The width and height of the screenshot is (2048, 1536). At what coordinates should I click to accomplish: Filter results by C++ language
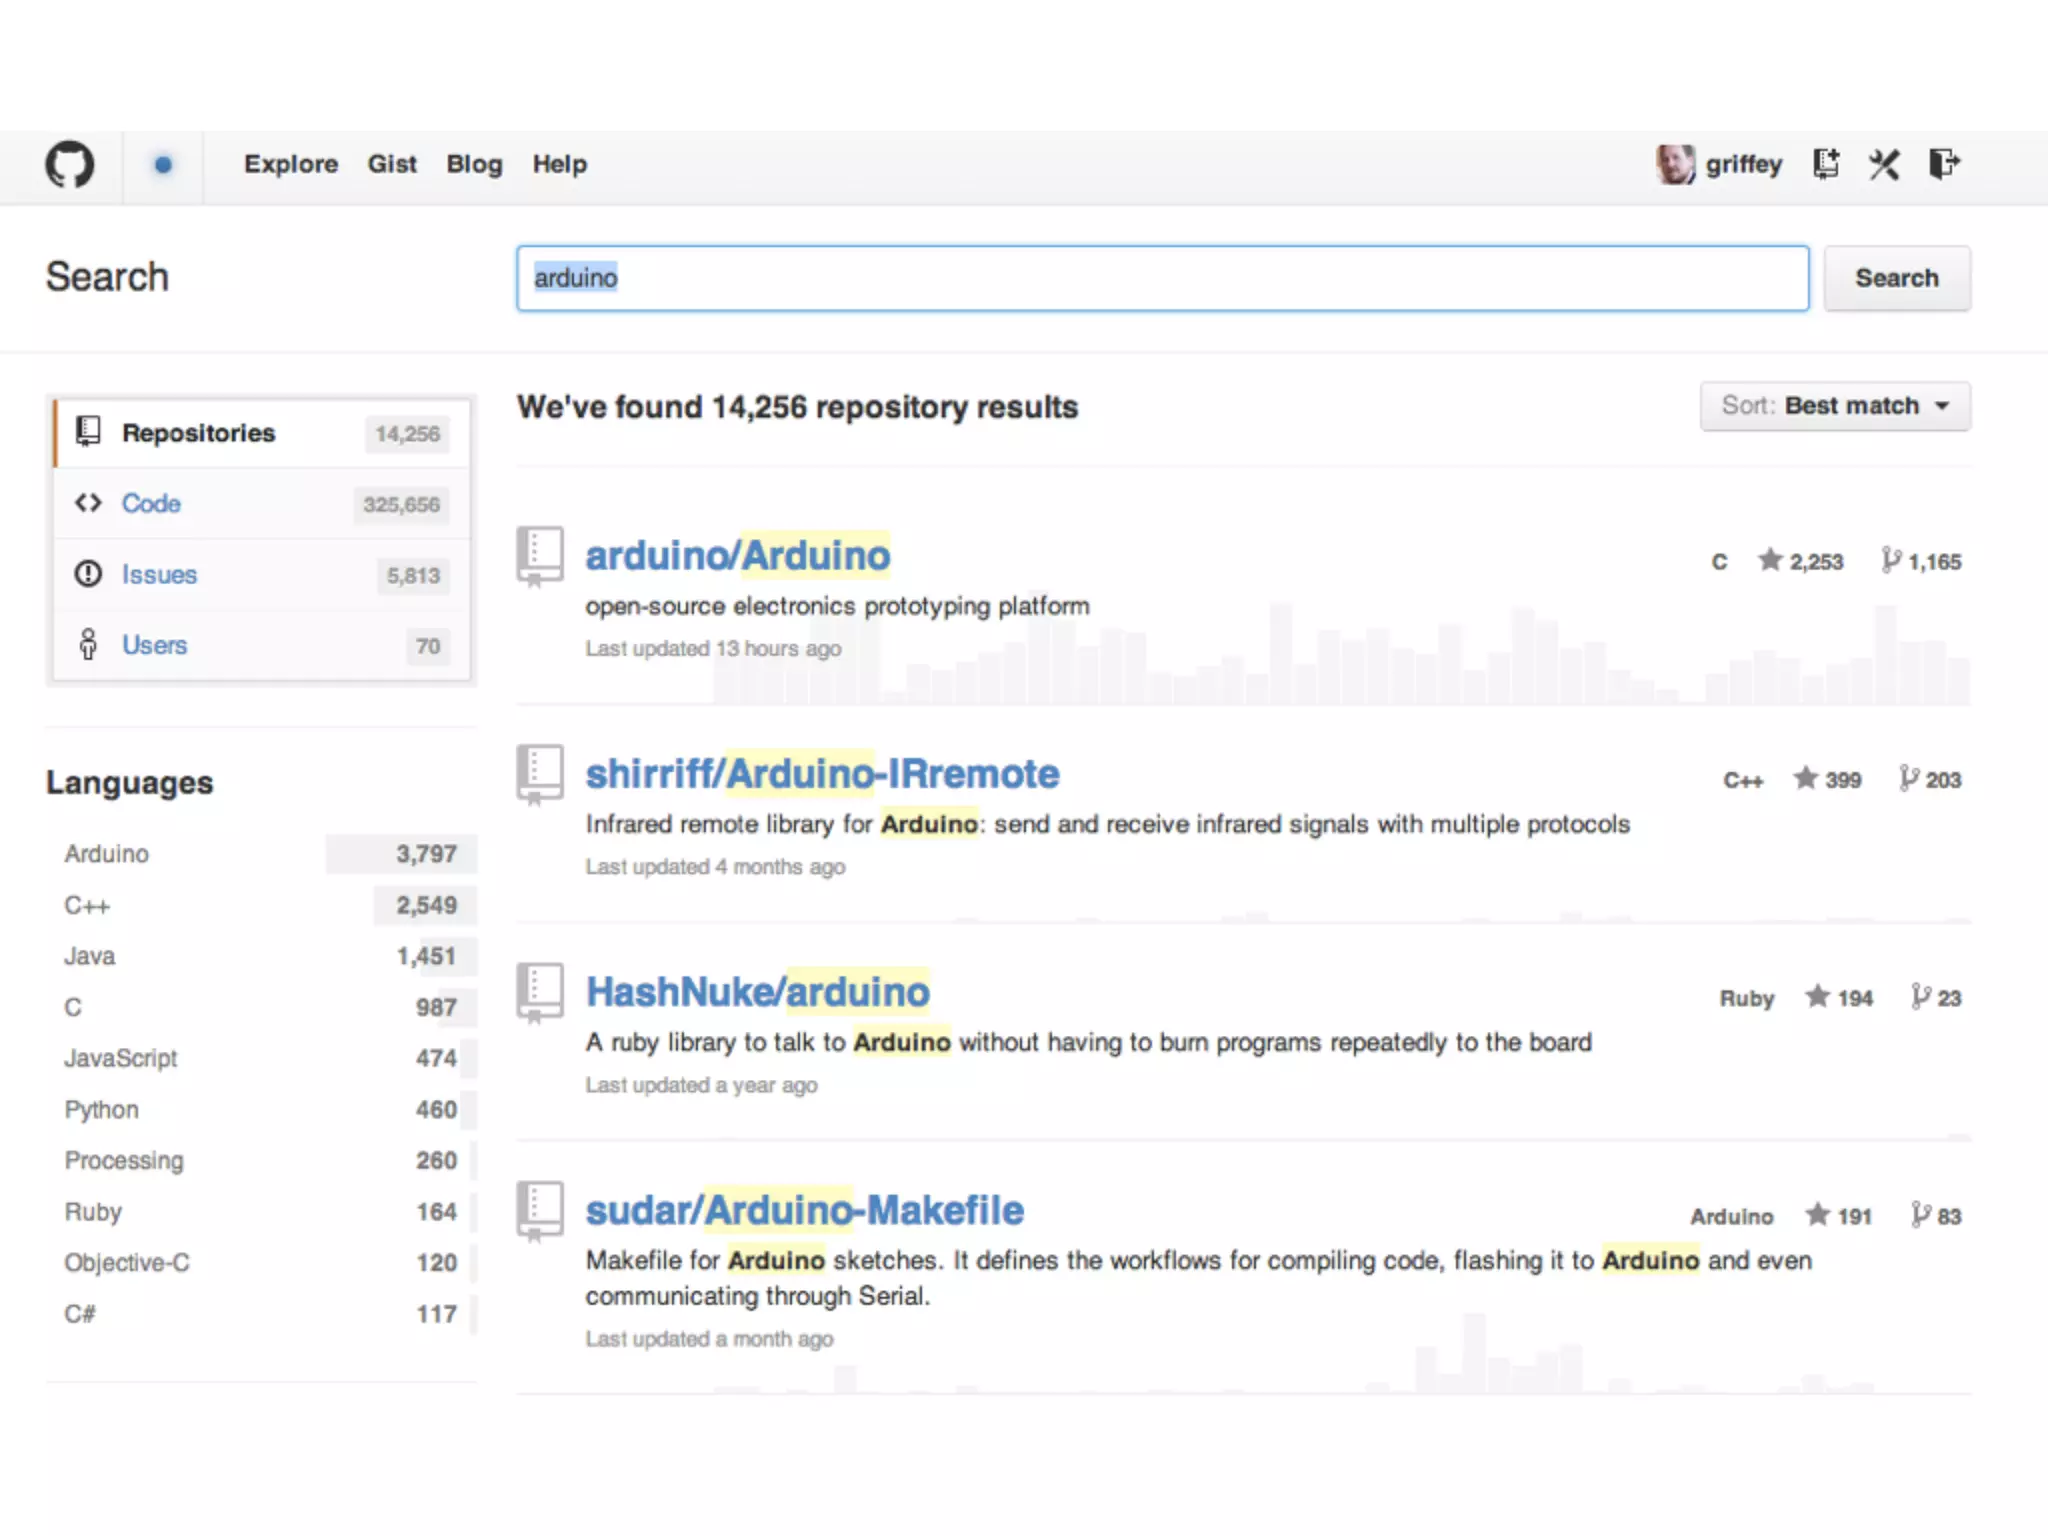[x=87, y=905]
